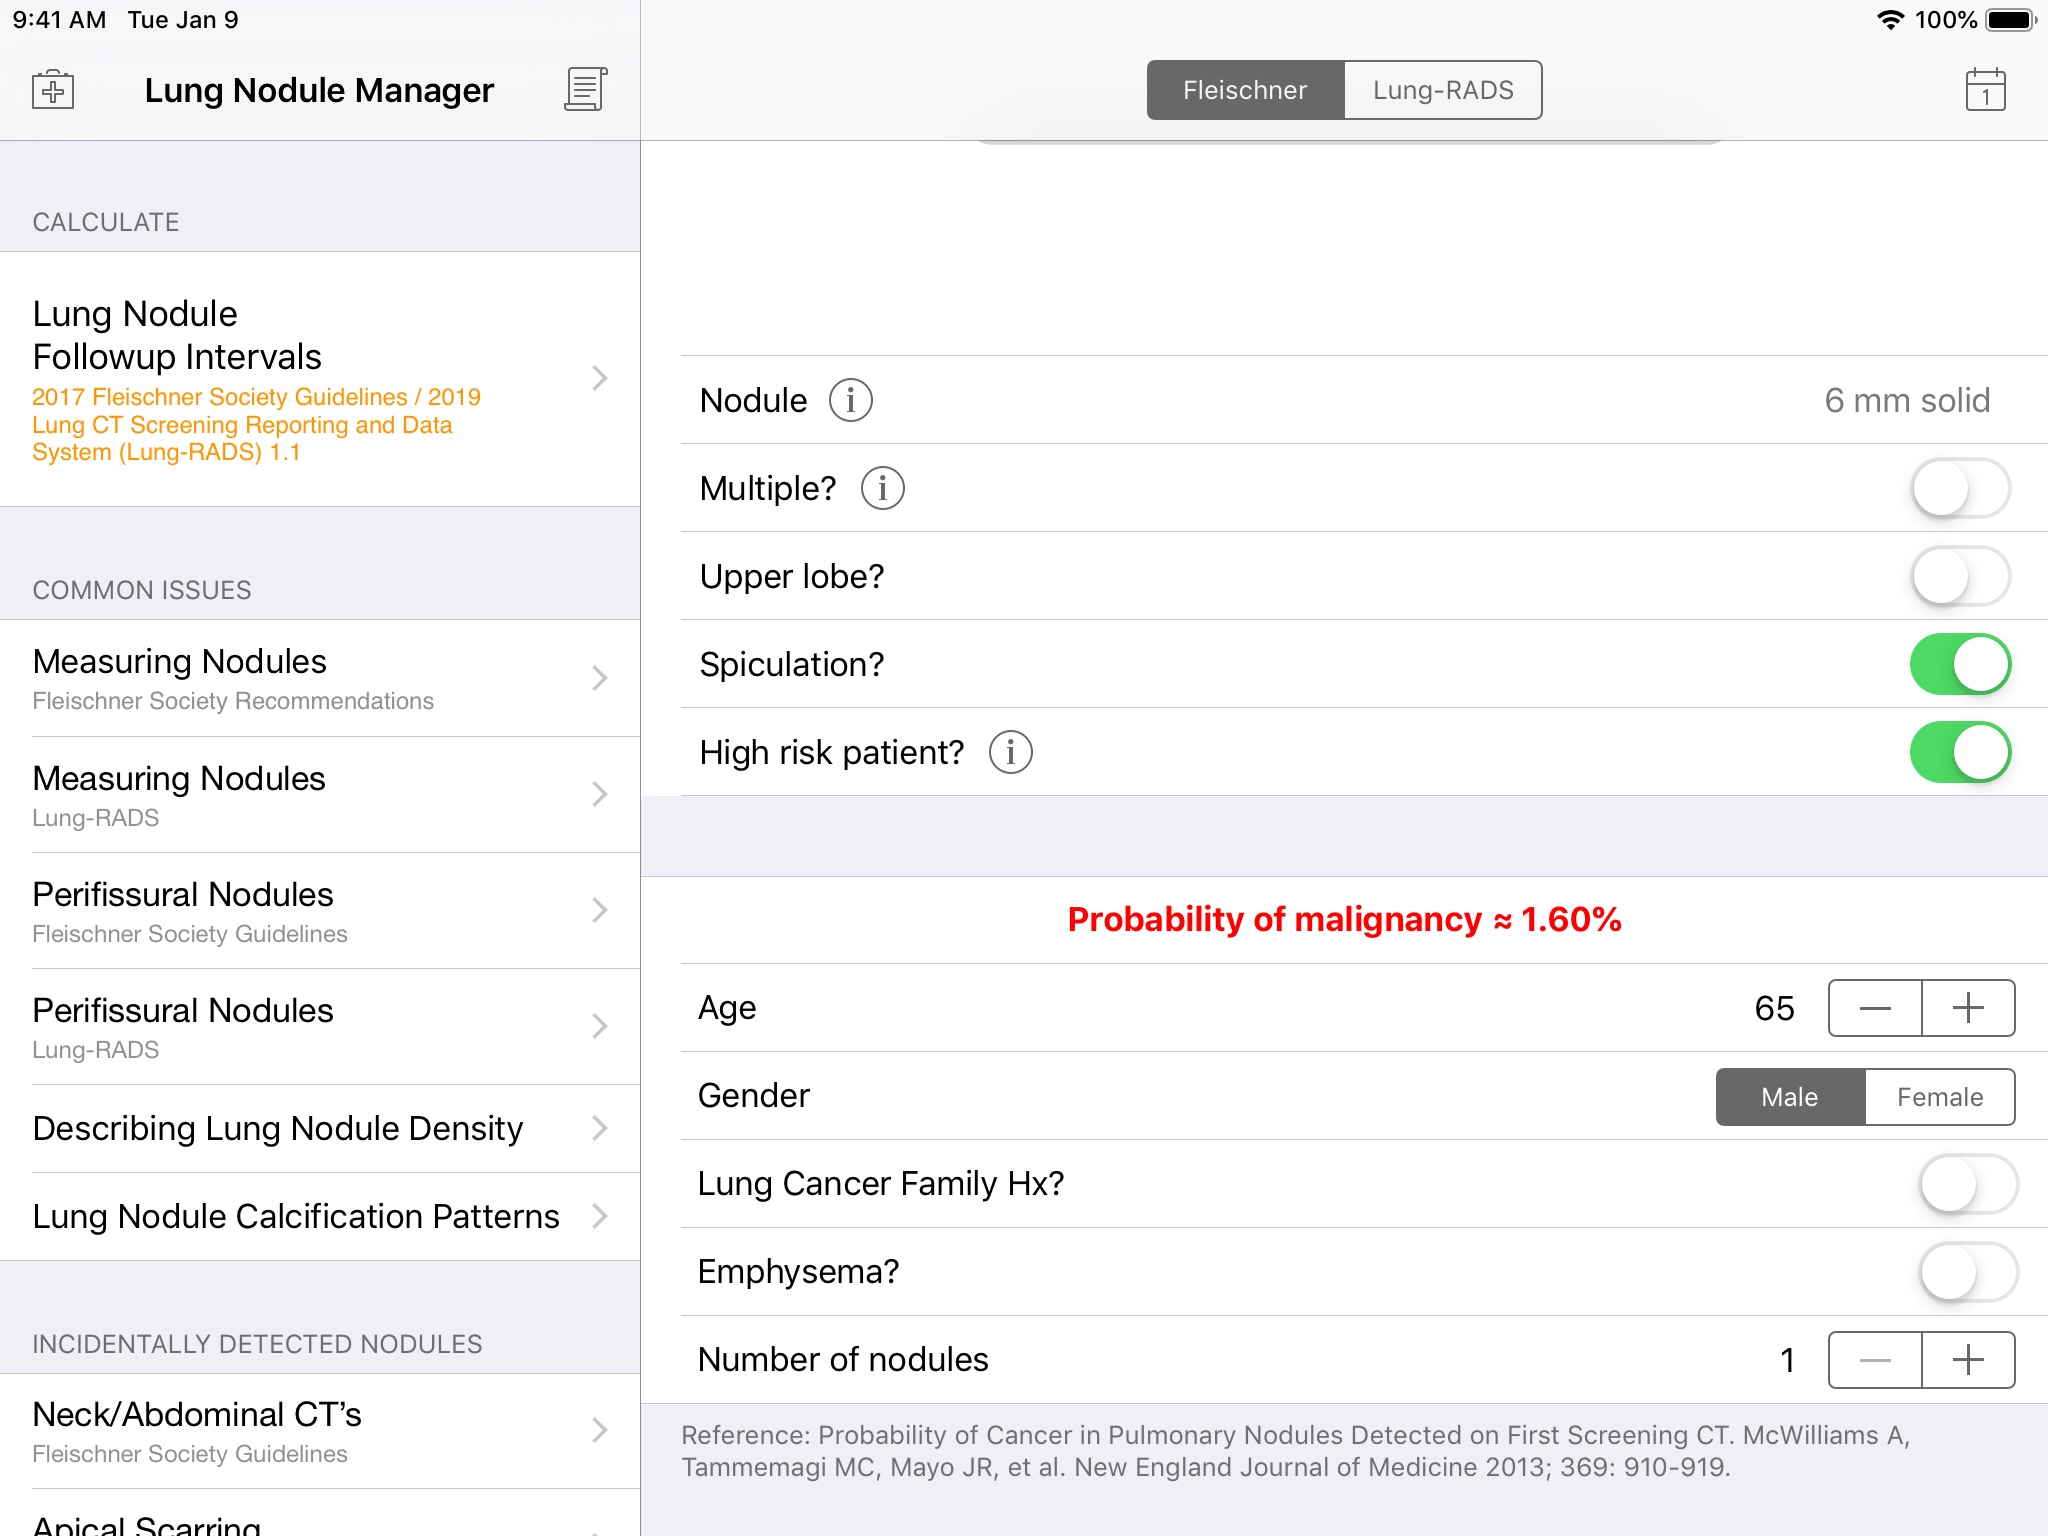Choose Female gender

click(1939, 1097)
